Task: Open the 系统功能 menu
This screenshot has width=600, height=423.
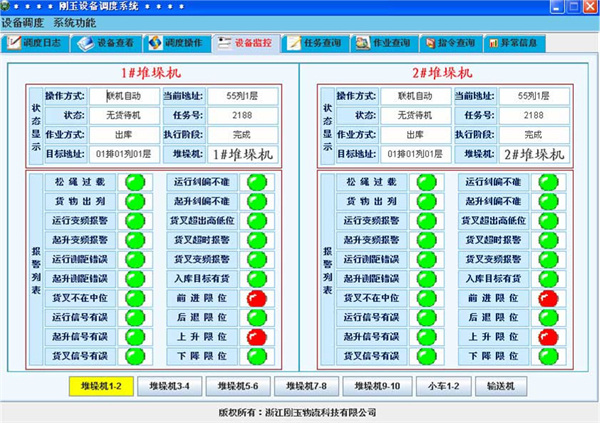Action: 76,22
